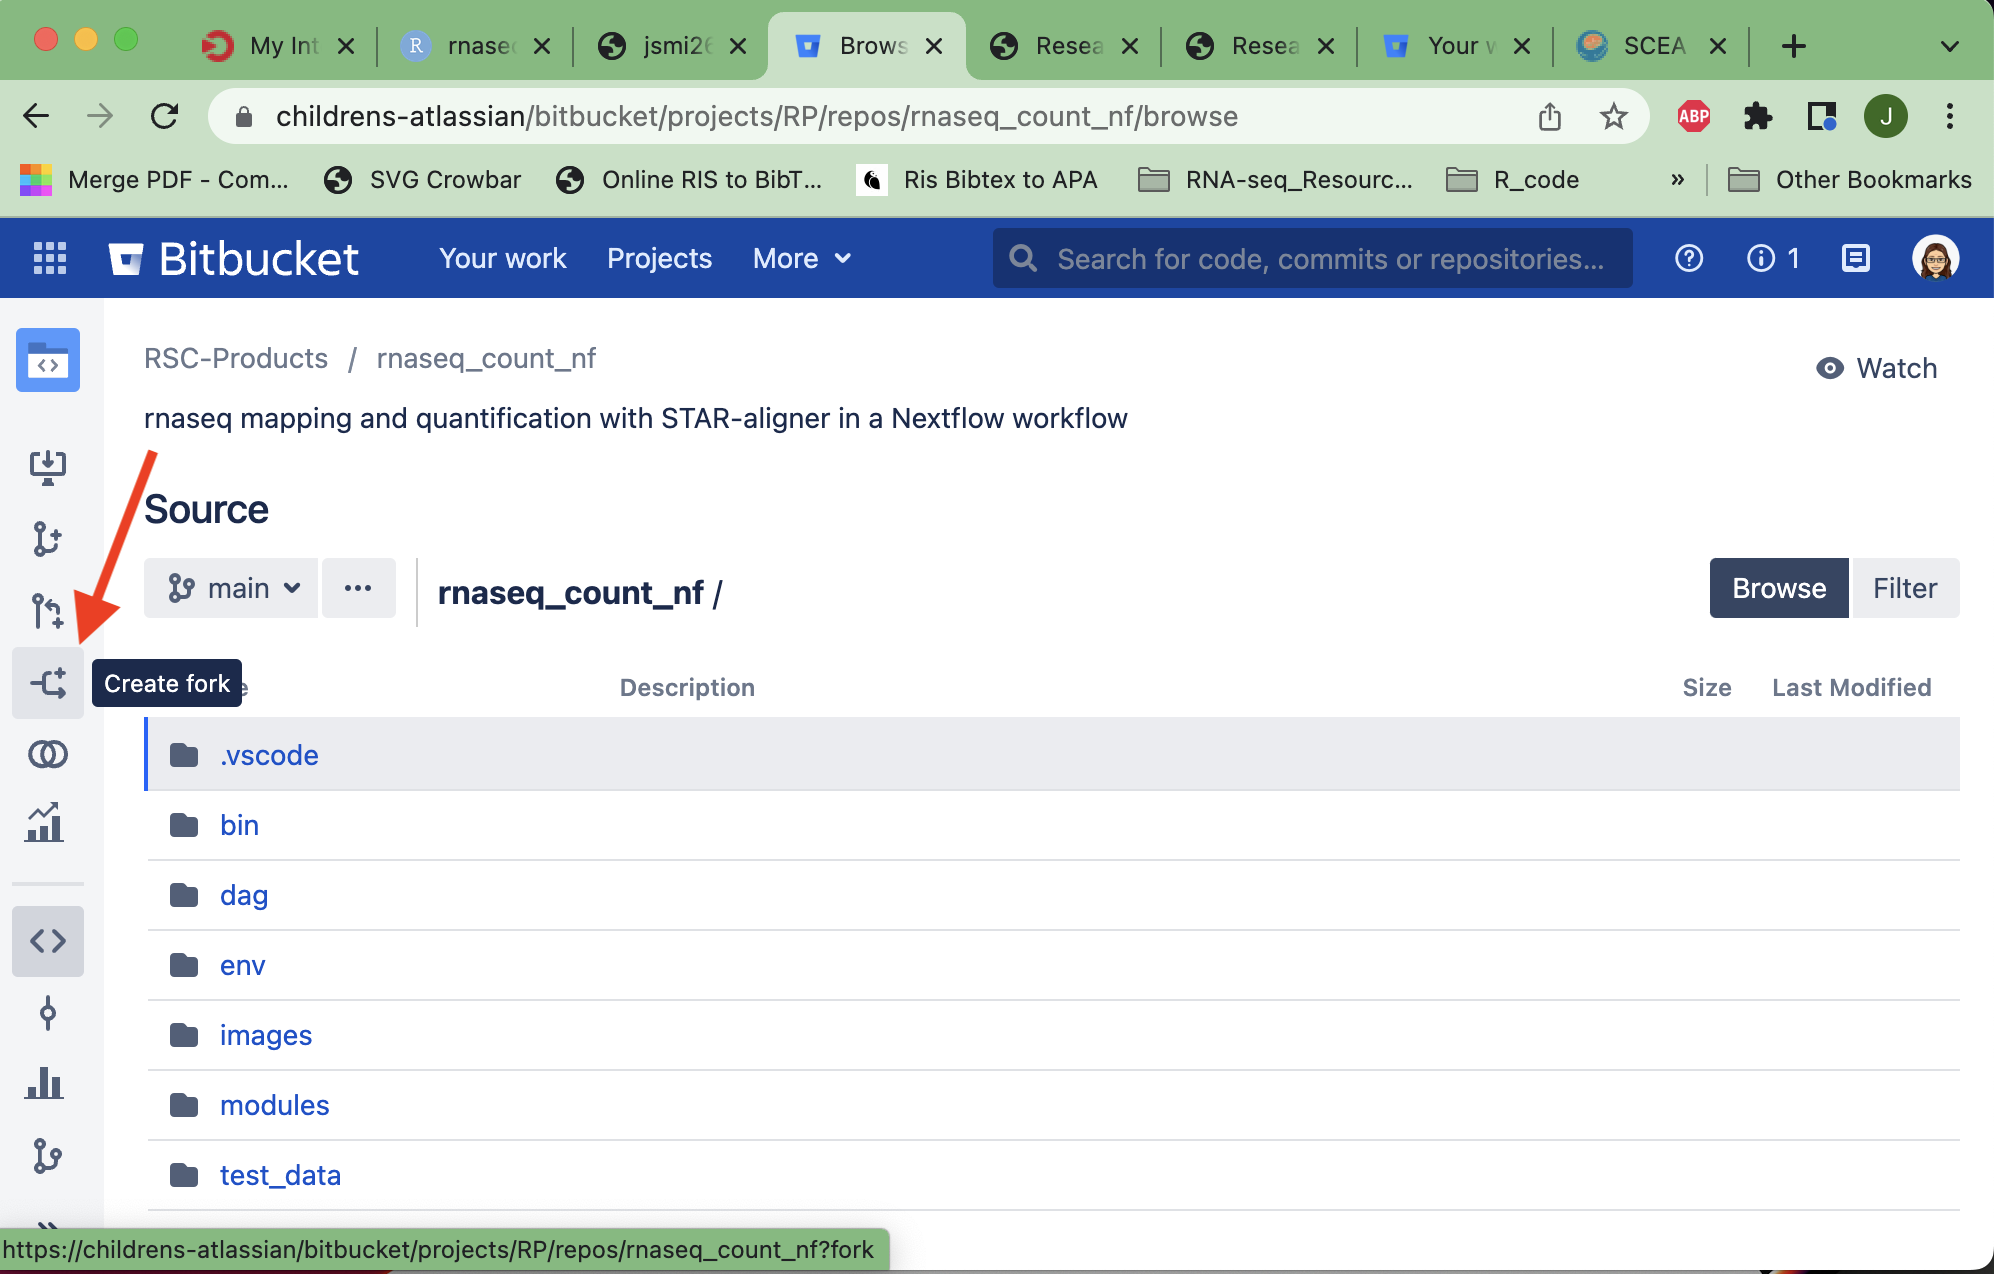
Task: Click the browser share page icon
Action: point(1550,116)
